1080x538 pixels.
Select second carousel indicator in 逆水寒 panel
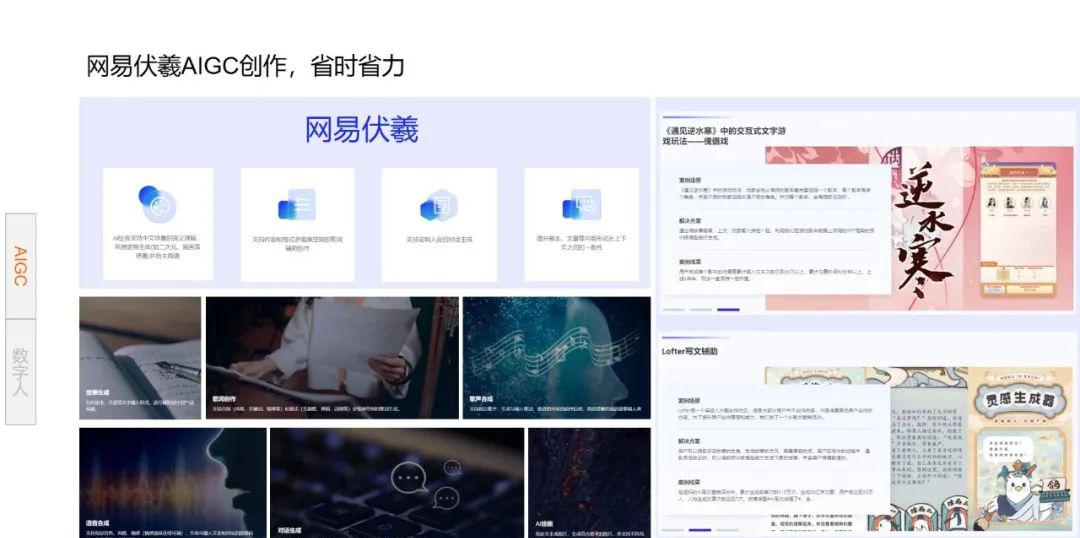(700, 310)
